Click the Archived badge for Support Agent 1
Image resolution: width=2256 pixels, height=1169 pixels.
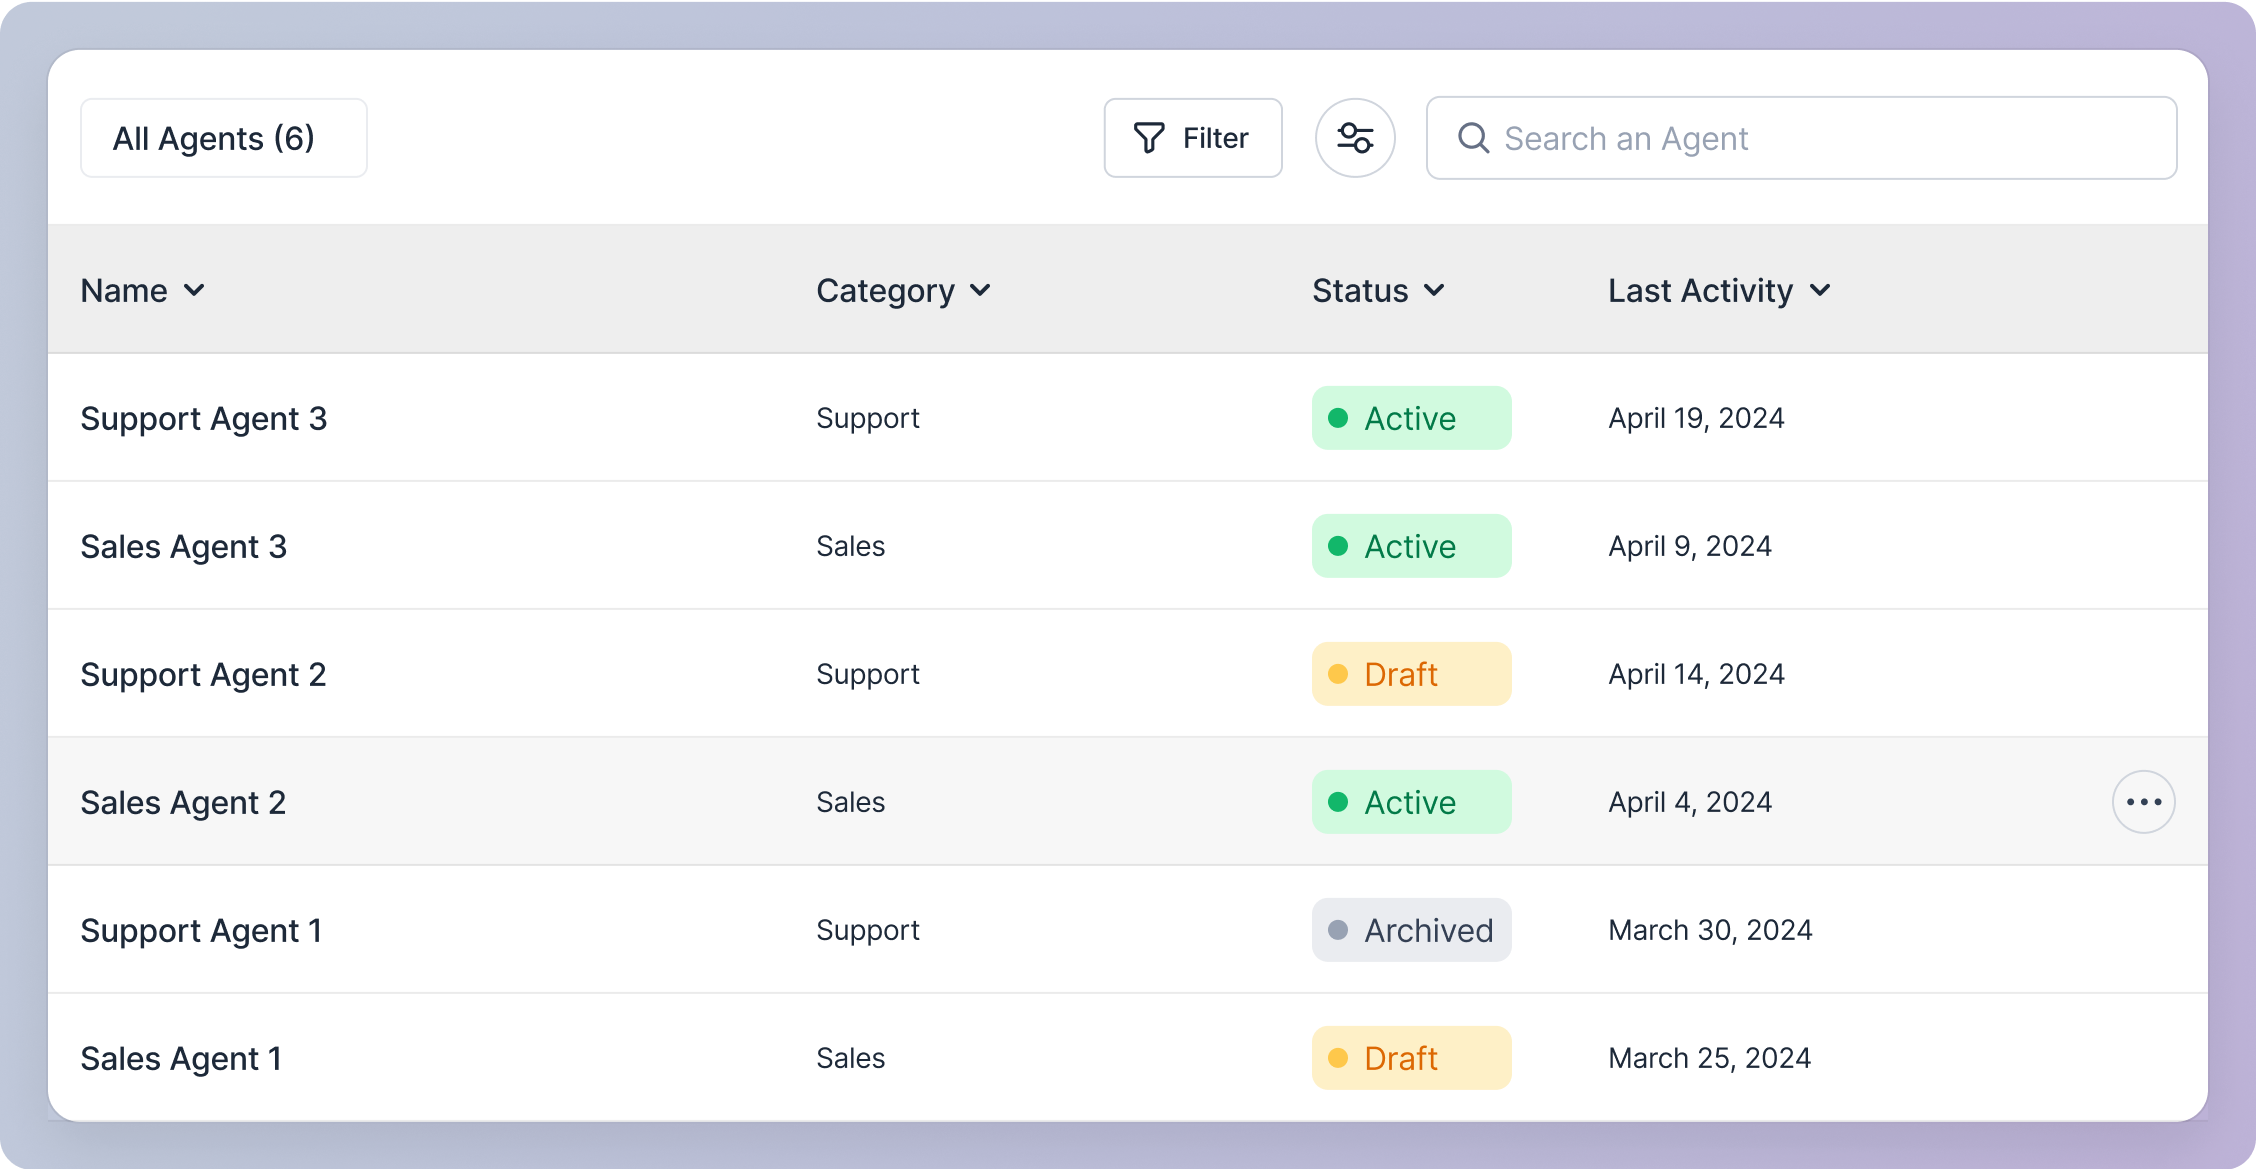[1411, 930]
